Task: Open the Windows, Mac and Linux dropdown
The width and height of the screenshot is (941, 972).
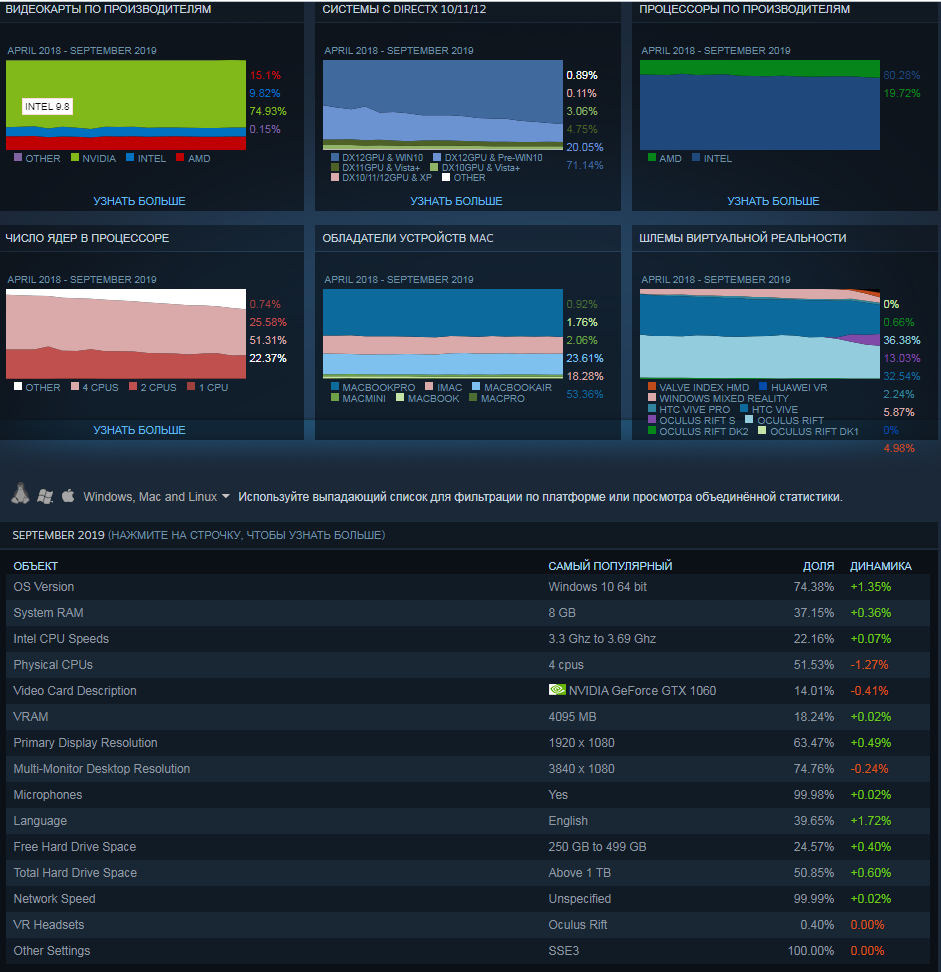Action: coord(156,497)
